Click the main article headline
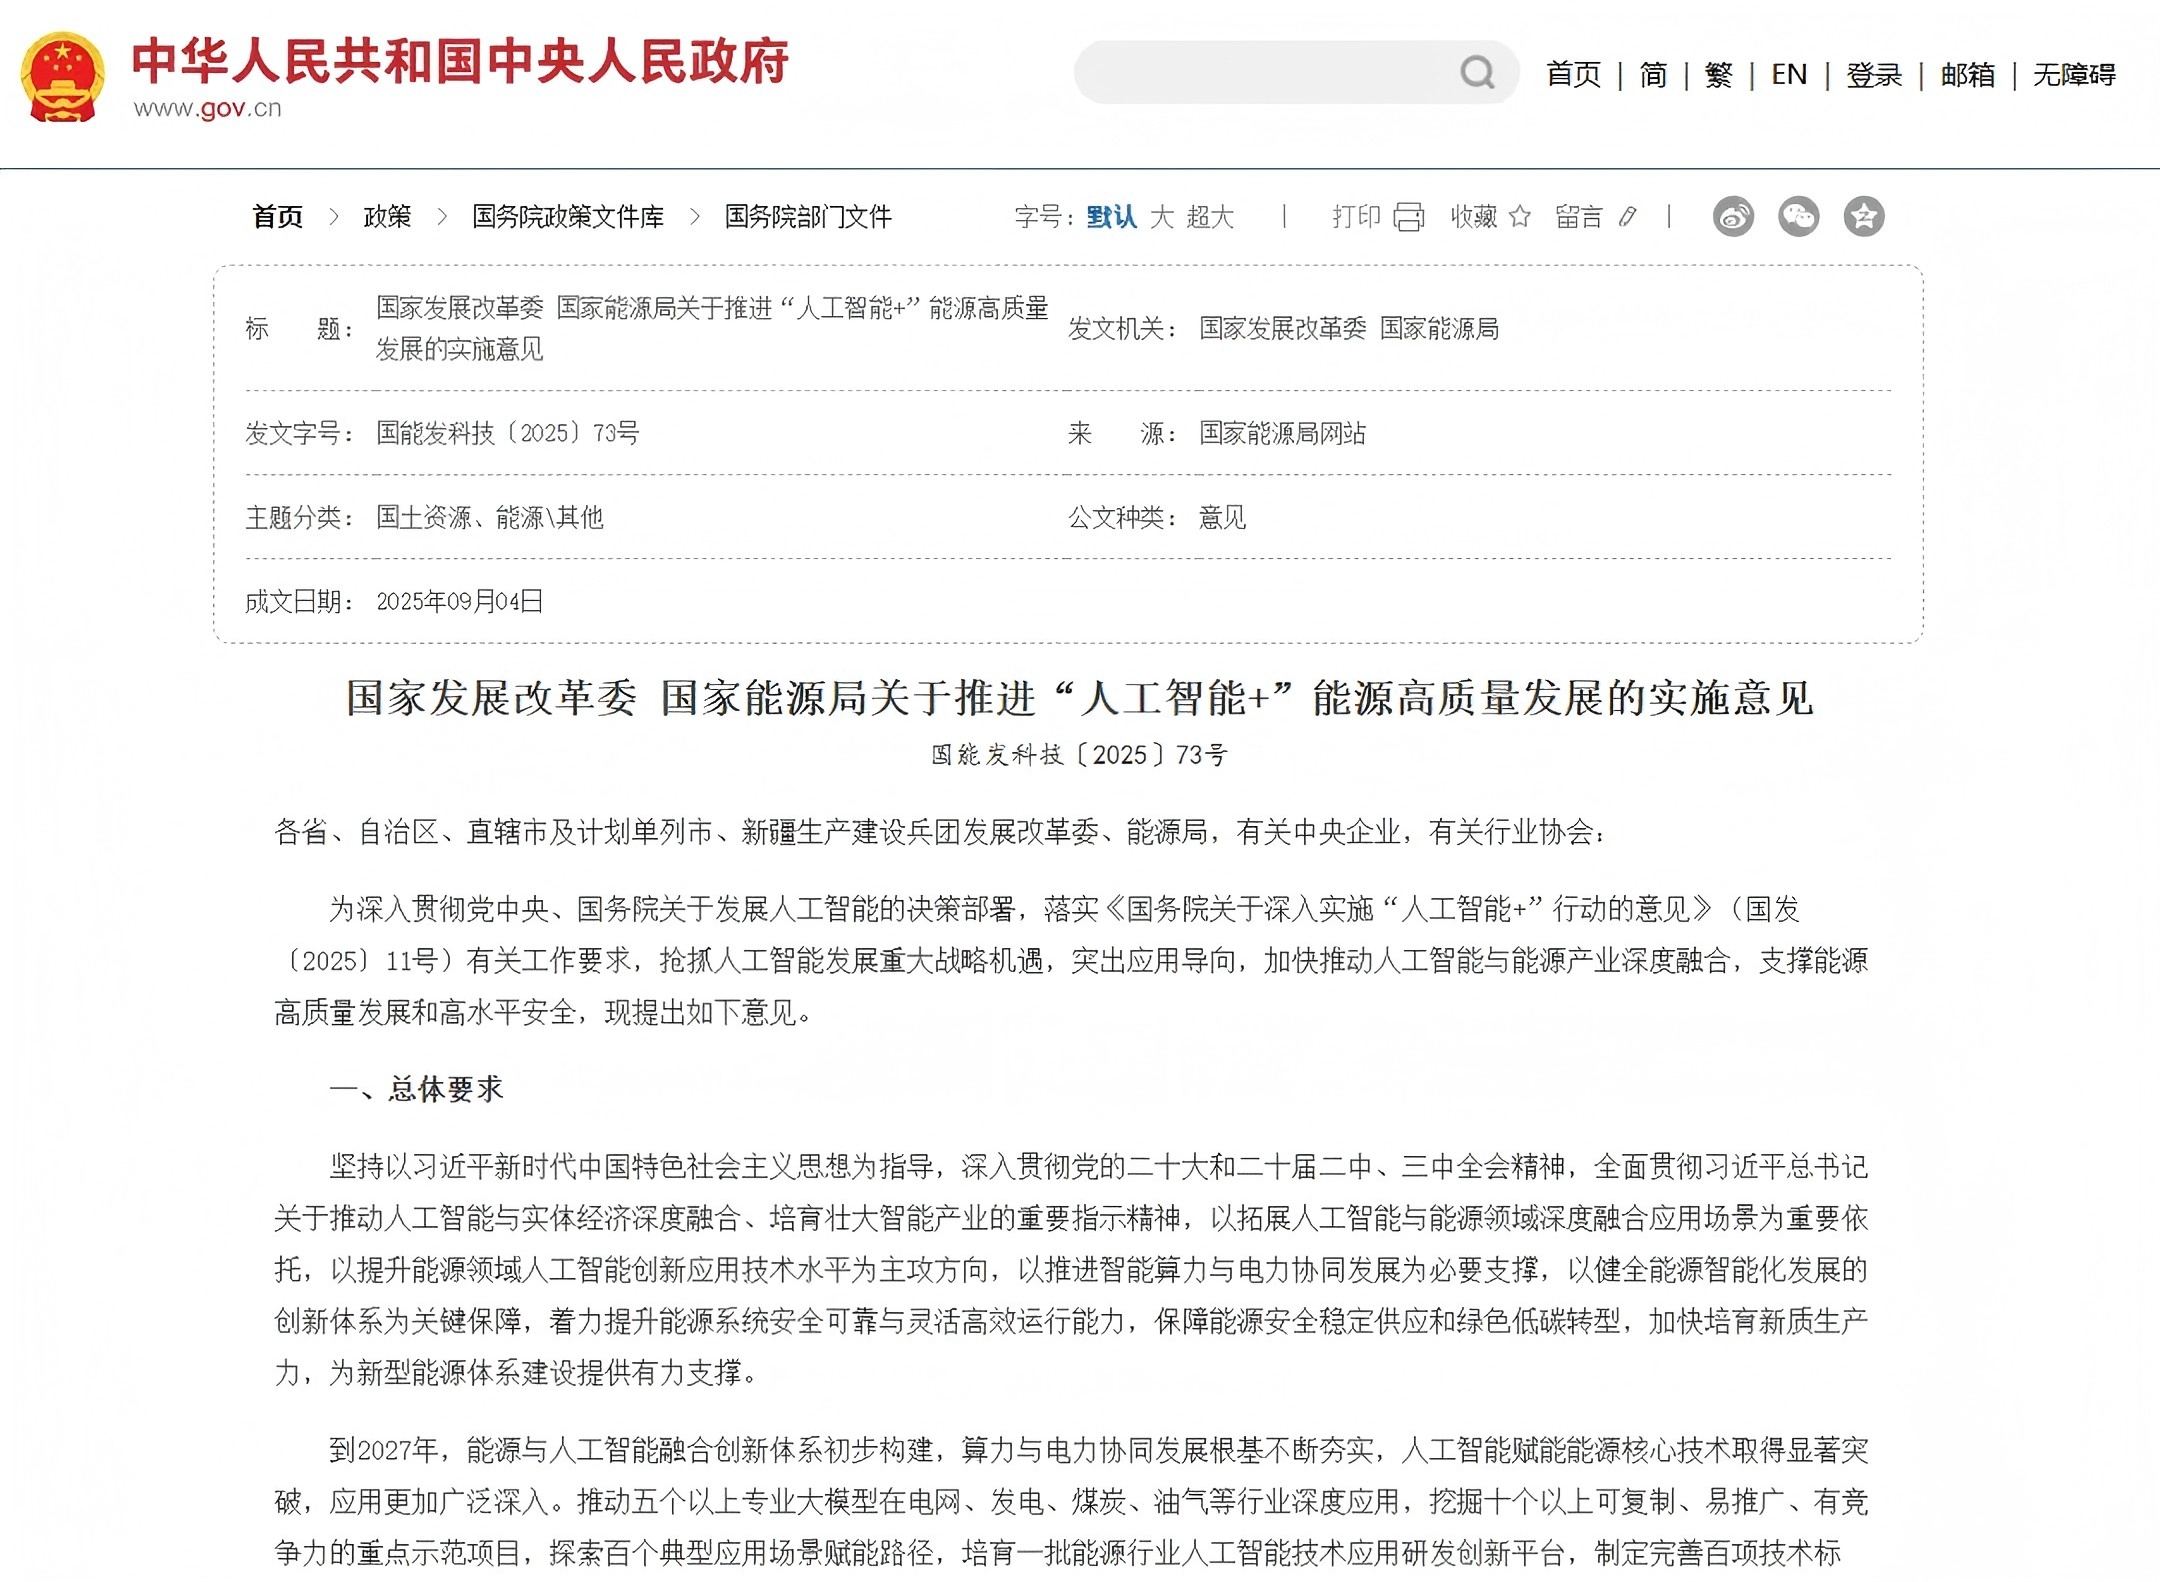Image resolution: width=2160 pixels, height=1582 pixels. [x=1080, y=698]
